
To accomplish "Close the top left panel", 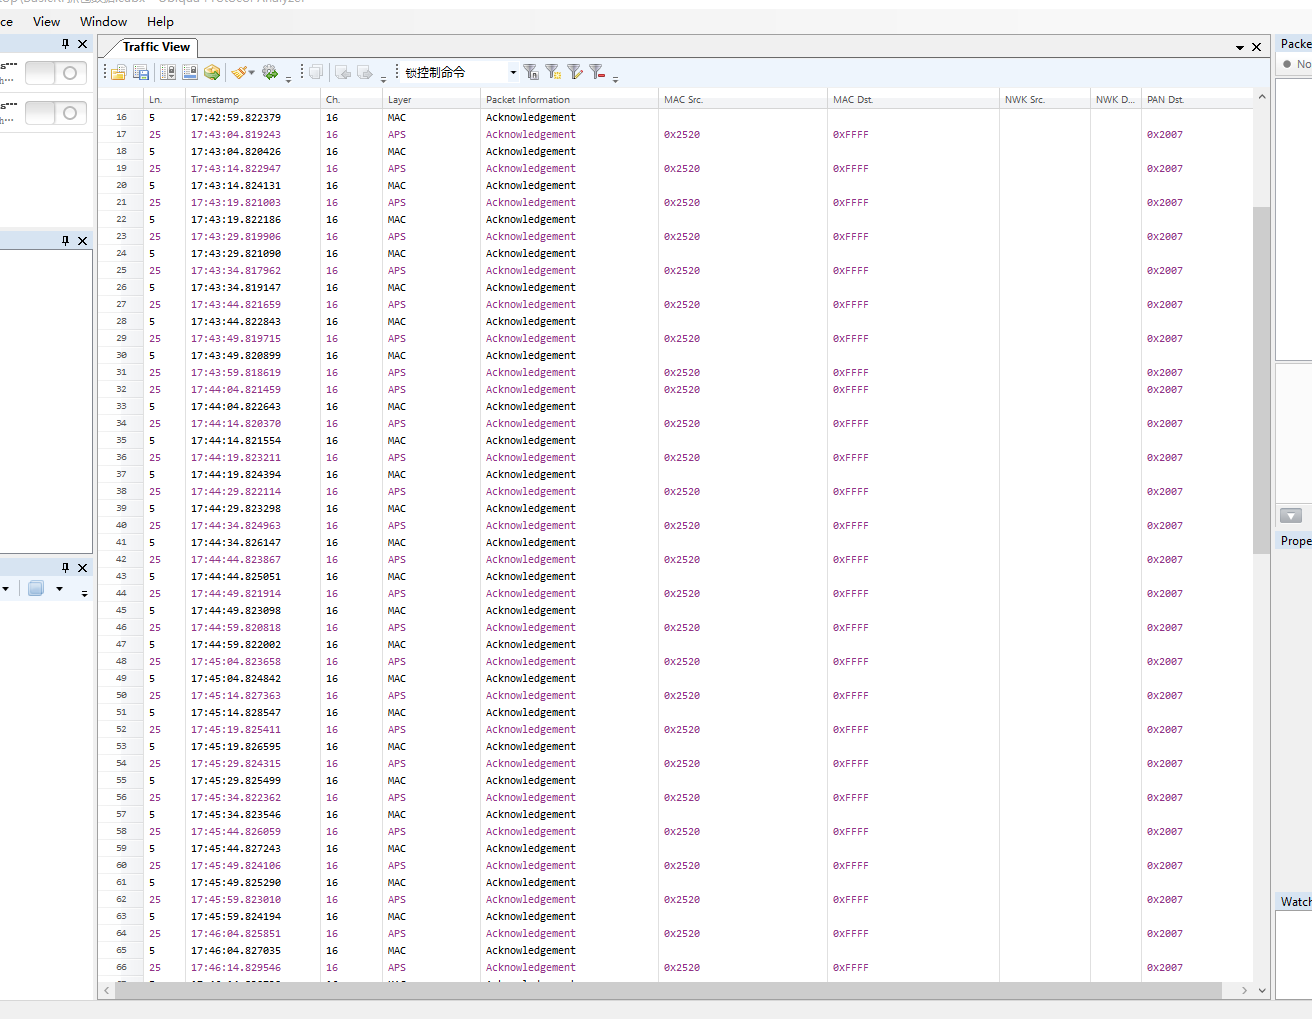I will click(83, 44).
